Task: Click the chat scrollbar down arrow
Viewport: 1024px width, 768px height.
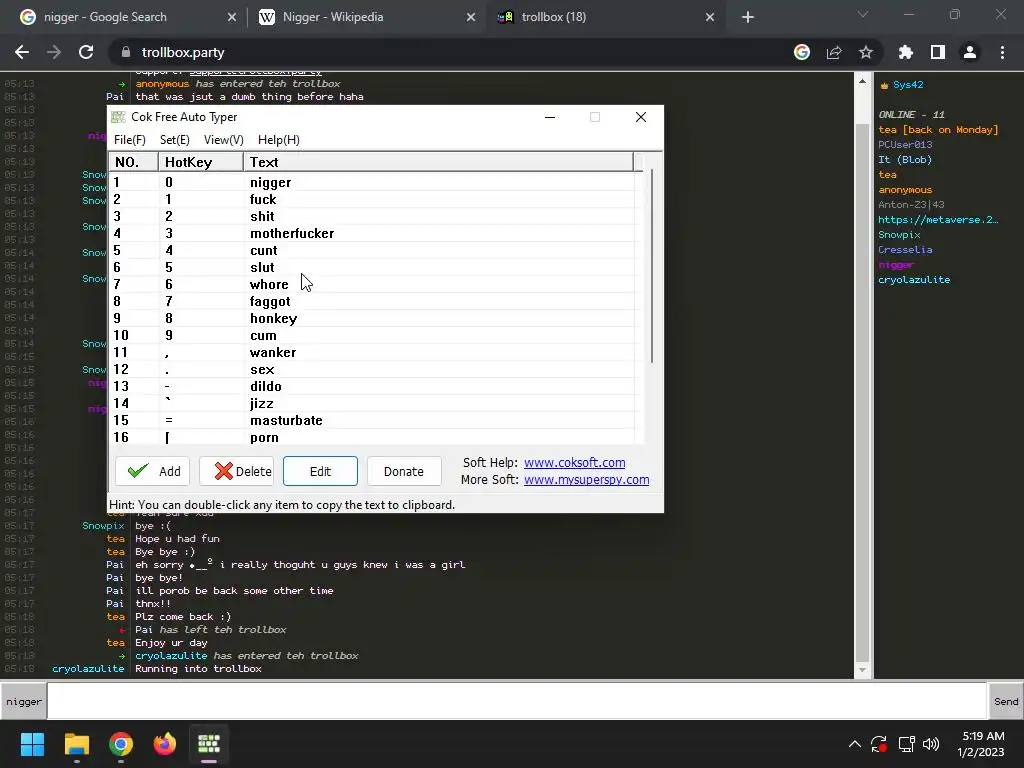Action: pos(863,670)
